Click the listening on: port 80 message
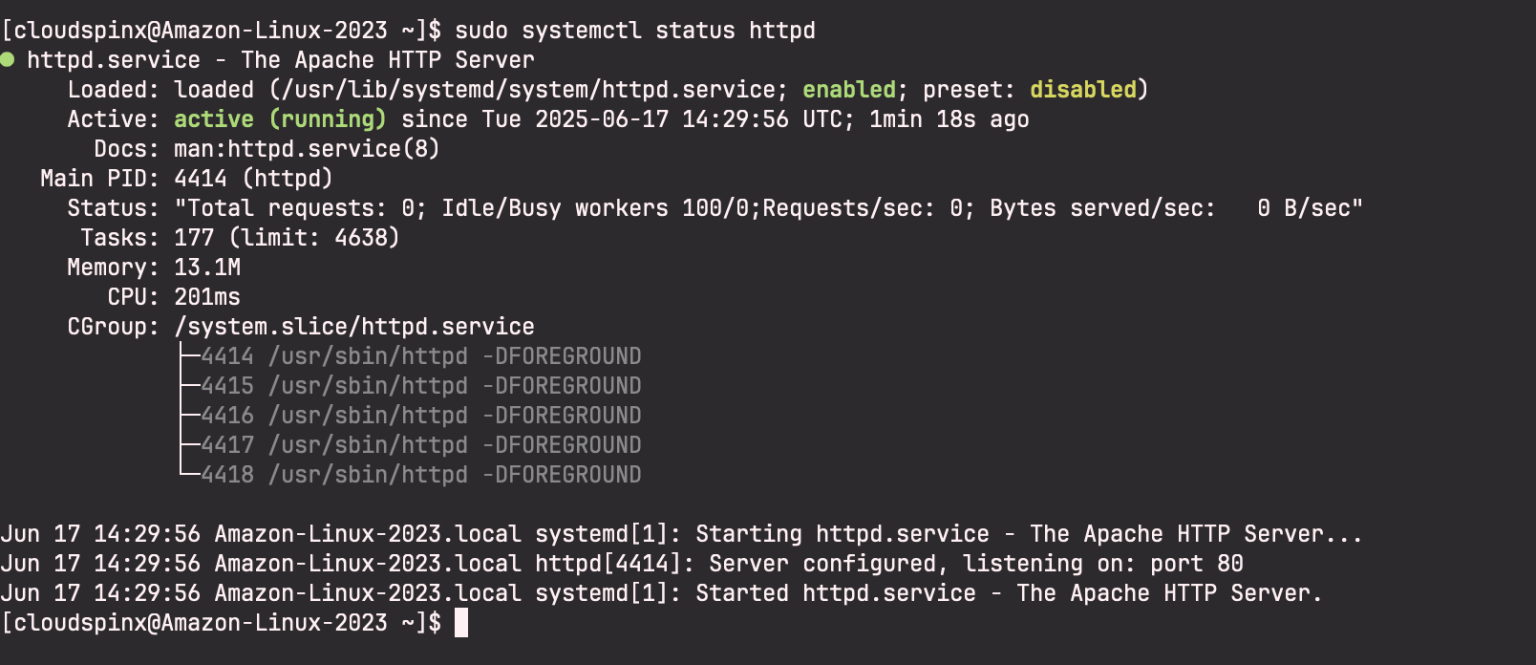This screenshot has height=665, width=1536. coord(1110,563)
